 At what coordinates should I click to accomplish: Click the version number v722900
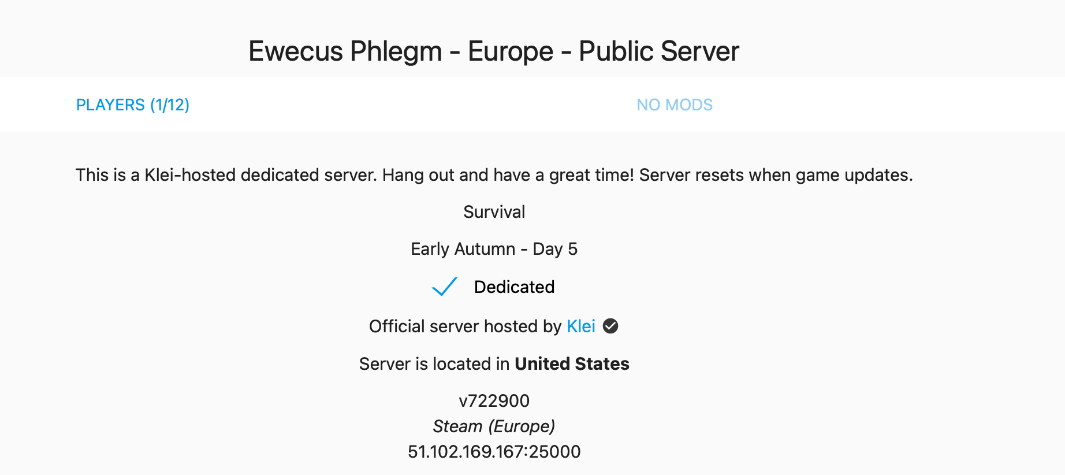[494, 402]
